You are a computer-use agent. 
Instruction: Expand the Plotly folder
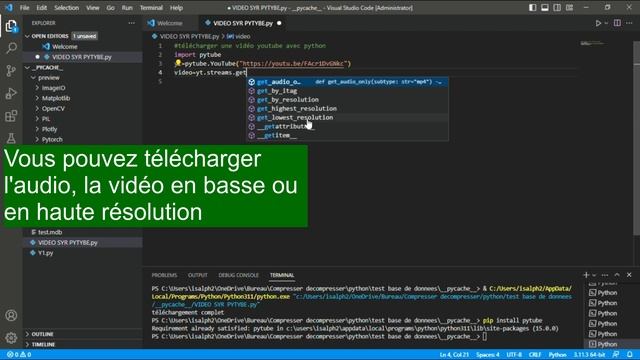click(x=37, y=129)
